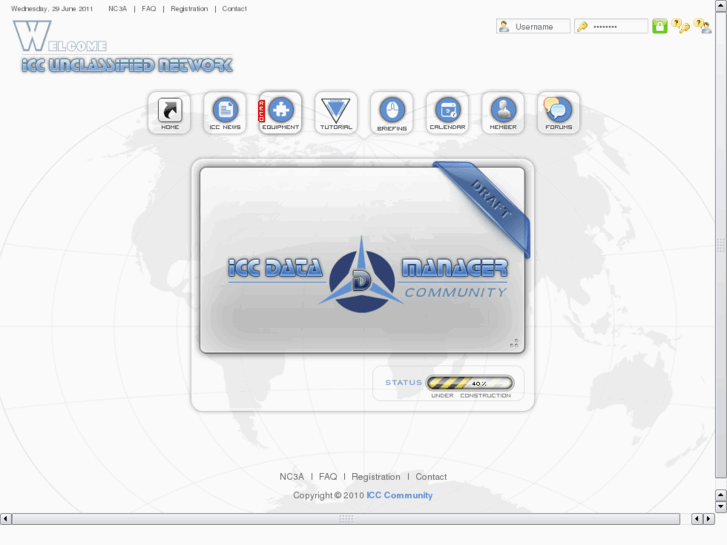Open the ICC Community copyright link

tap(399, 495)
